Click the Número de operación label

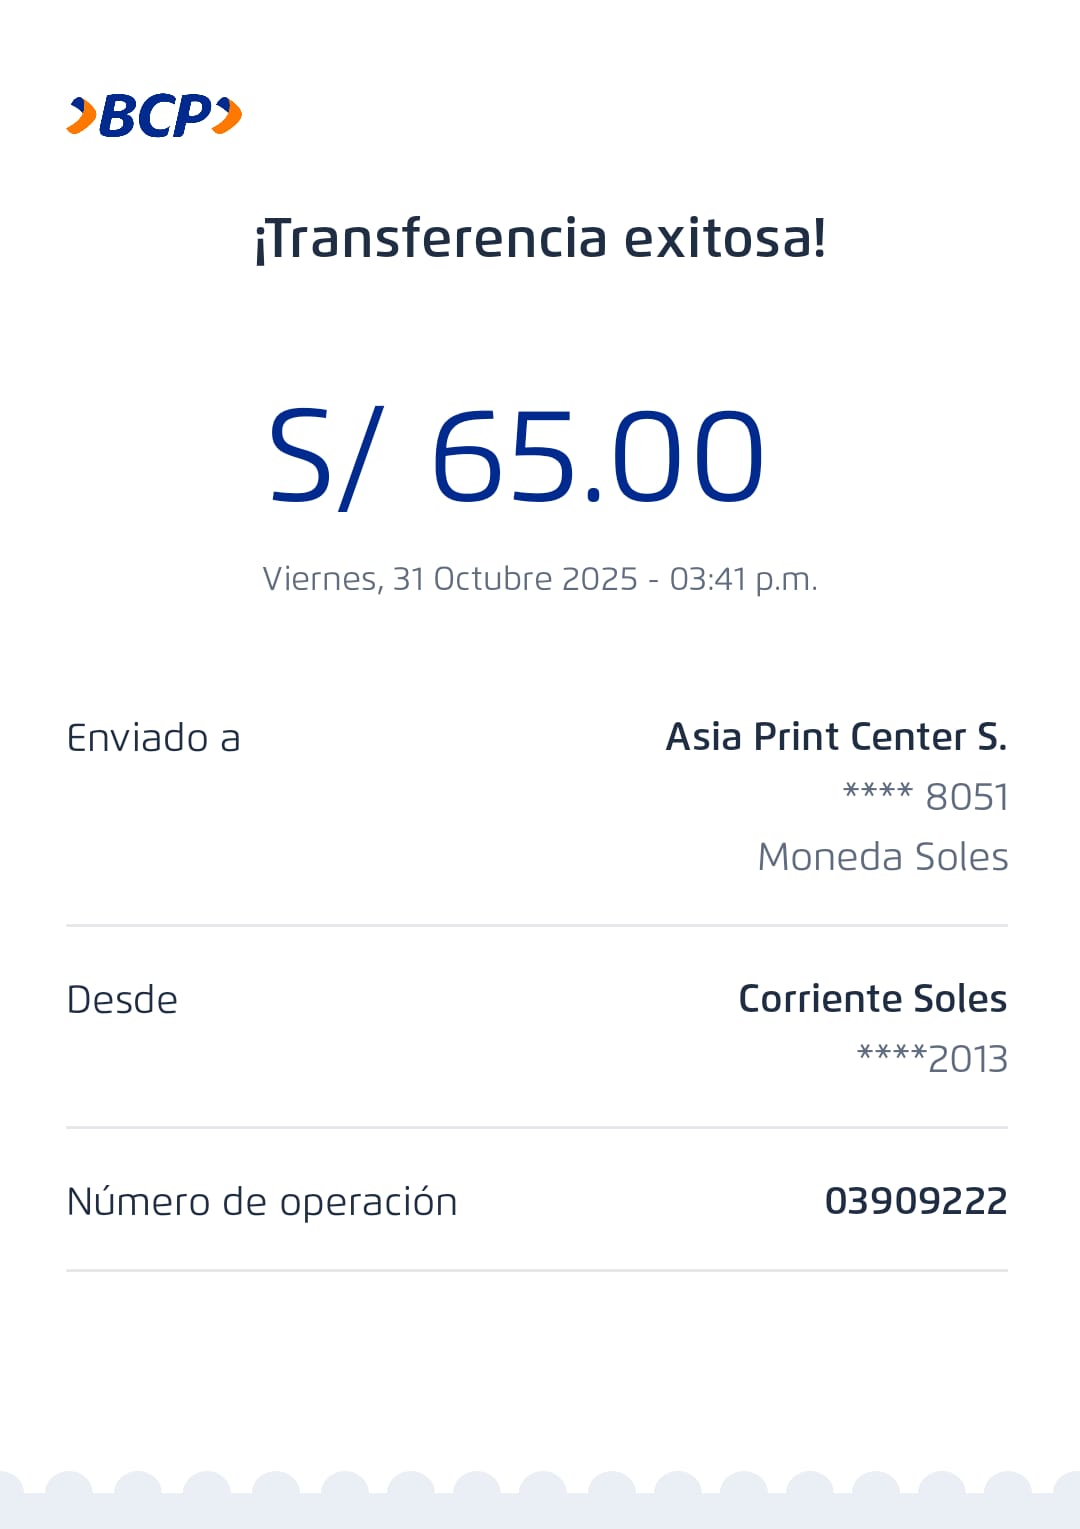tap(262, 1202)
